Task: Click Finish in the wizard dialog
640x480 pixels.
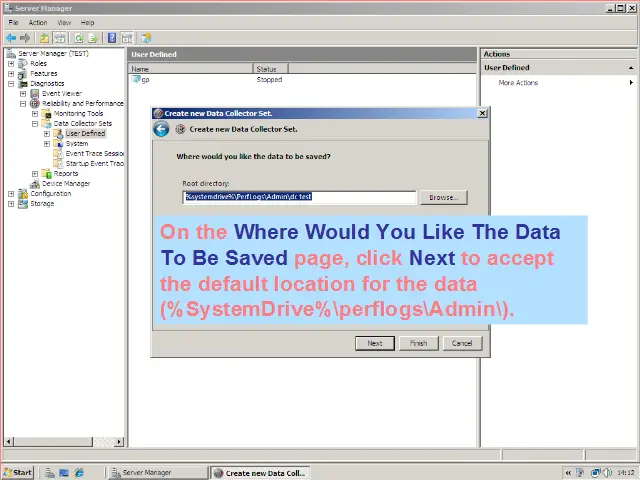Action: tap(418, 343)
